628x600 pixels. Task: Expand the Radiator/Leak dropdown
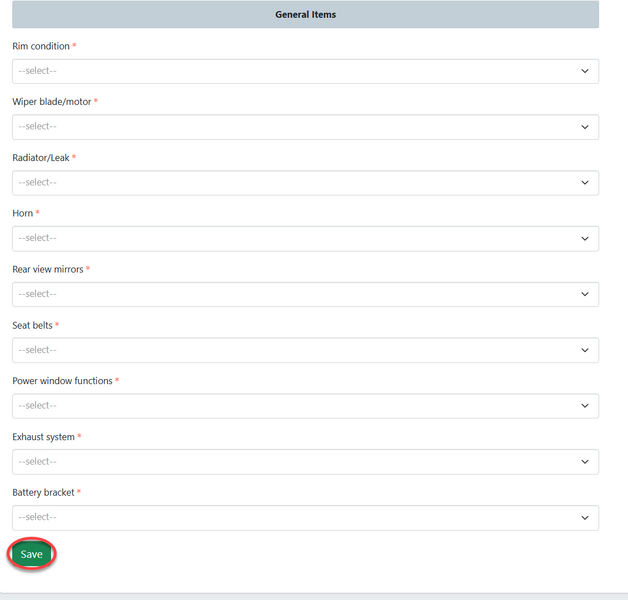(305, 183)
